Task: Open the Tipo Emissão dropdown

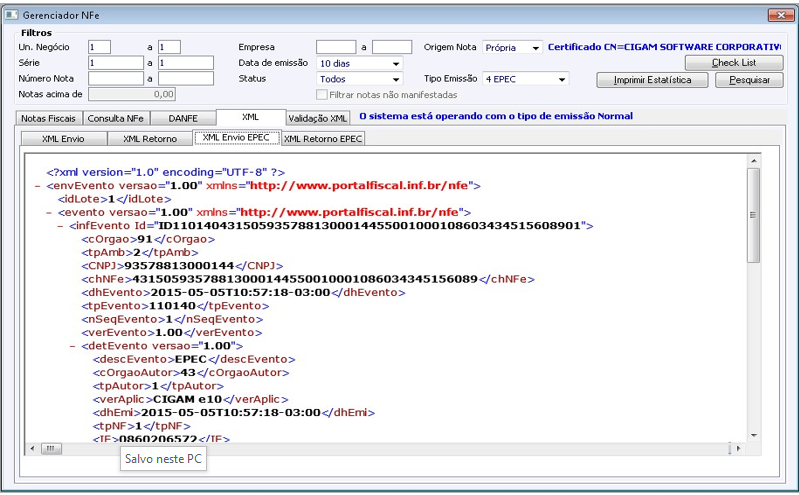Action: click(525, 79)
